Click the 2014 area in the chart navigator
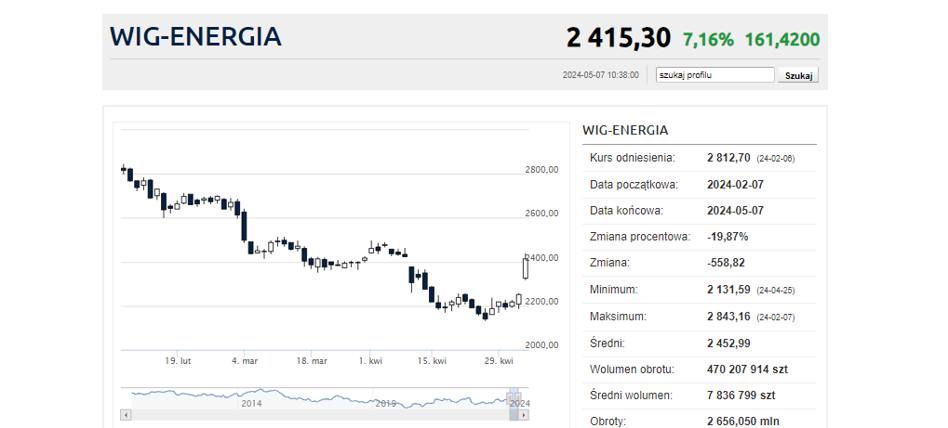This screenshot has width=948, height=428. [252, 403]
